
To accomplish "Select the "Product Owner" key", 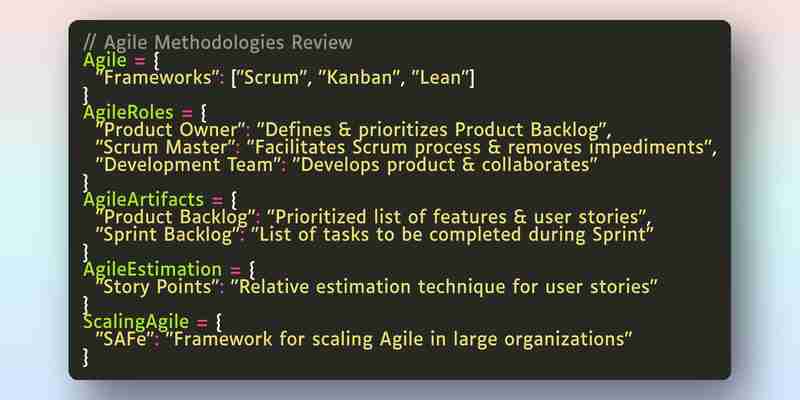I will click(x=172, y=130).
